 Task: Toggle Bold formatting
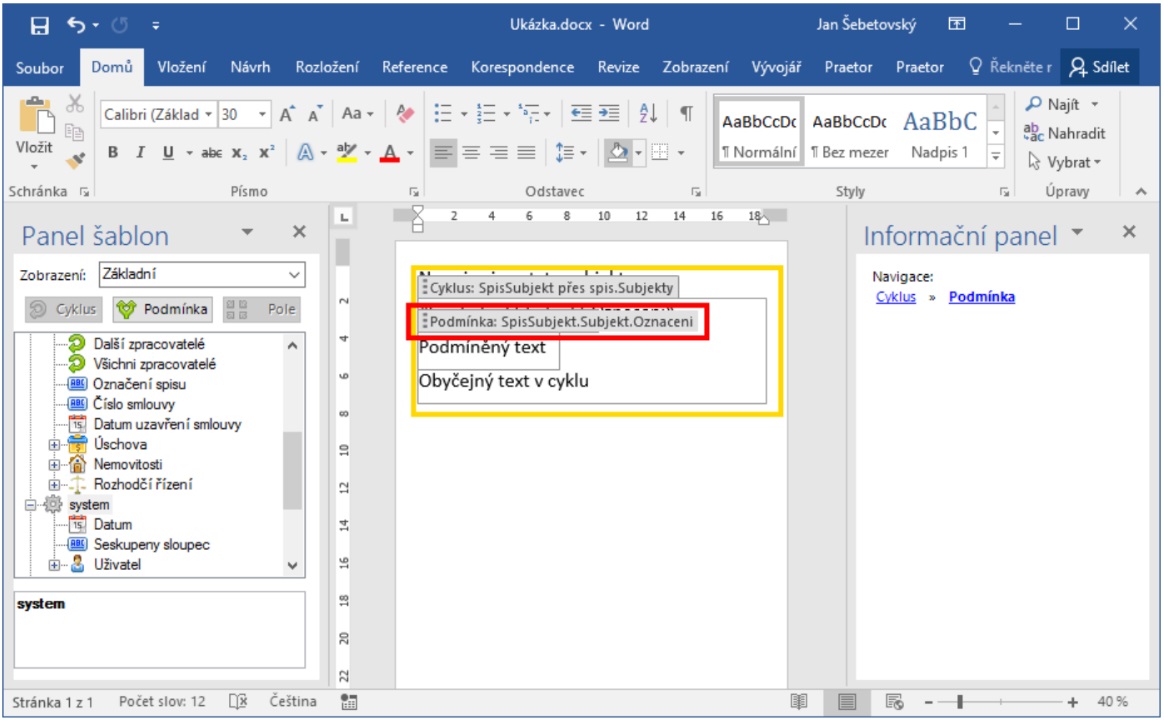click(113, 153)
